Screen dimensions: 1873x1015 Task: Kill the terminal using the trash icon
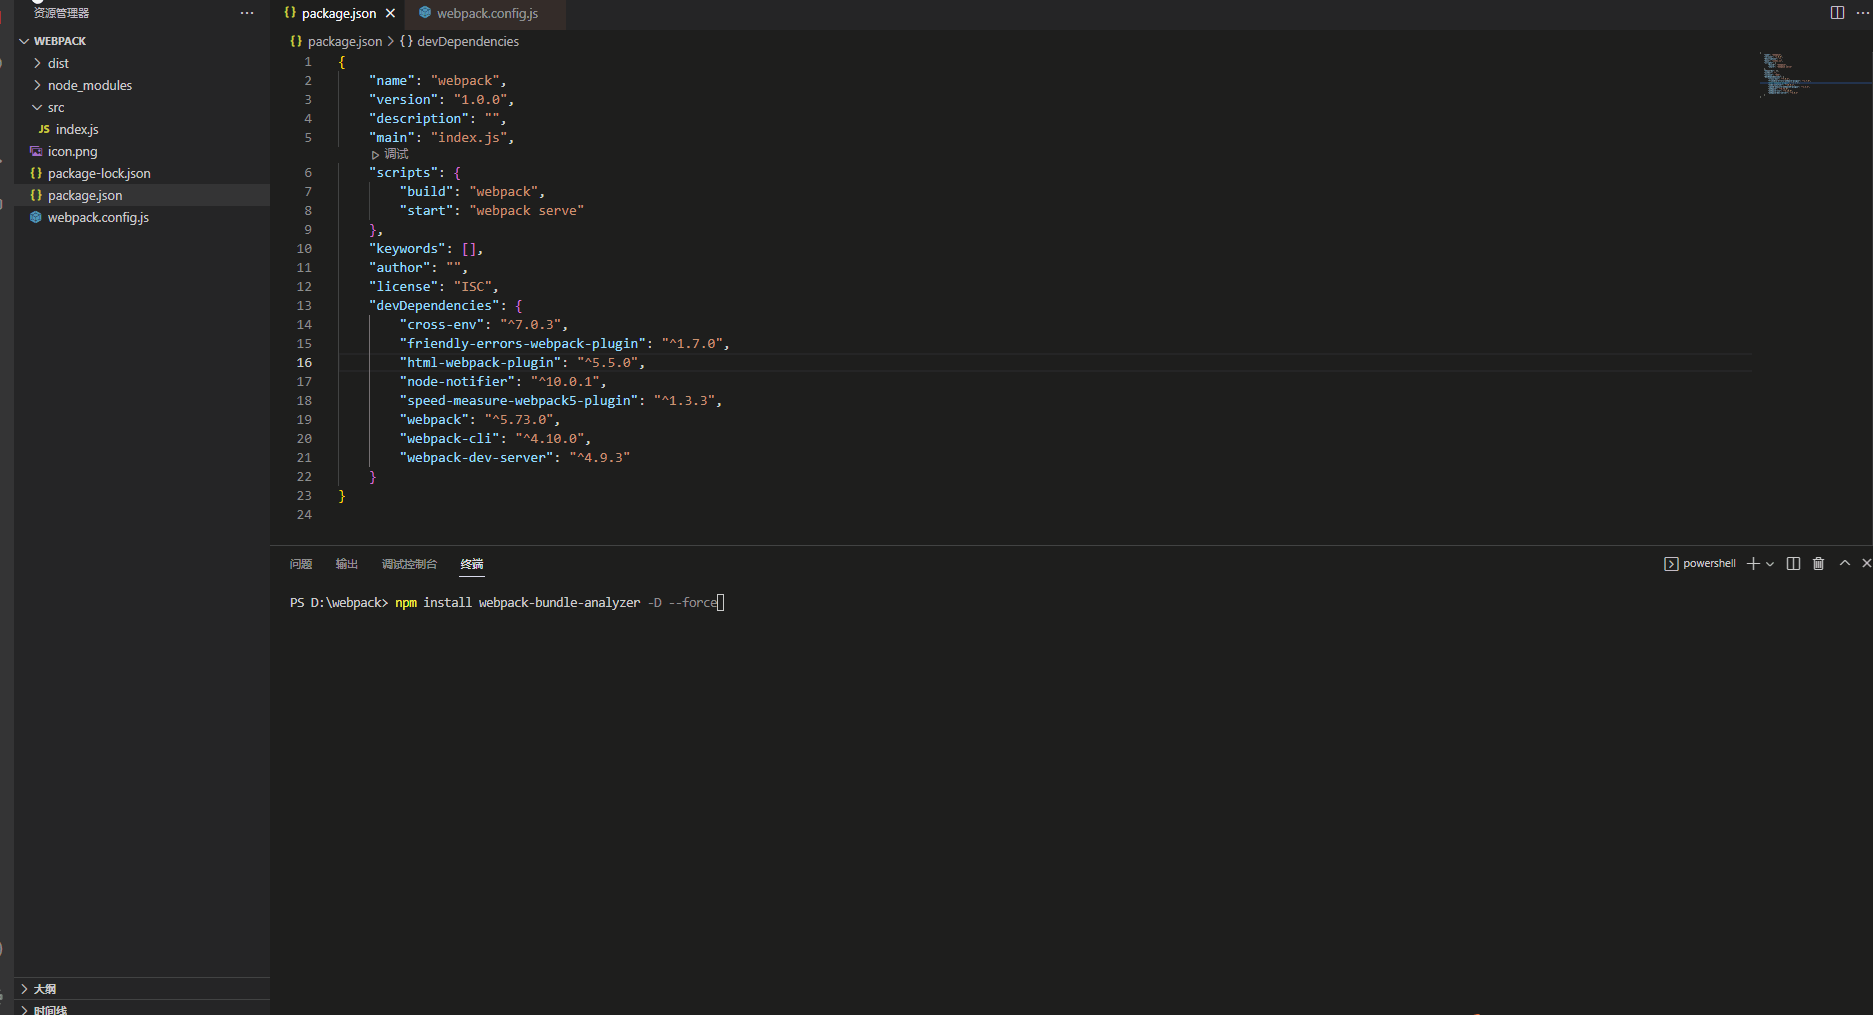[x=1818, y=563]
